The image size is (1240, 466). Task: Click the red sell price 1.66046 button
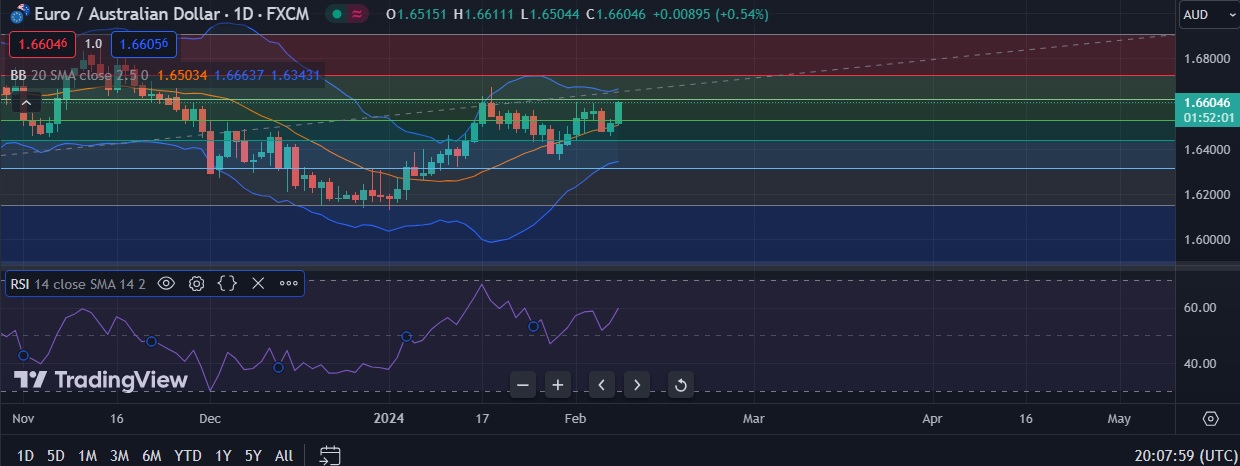(x=41, y=44)
